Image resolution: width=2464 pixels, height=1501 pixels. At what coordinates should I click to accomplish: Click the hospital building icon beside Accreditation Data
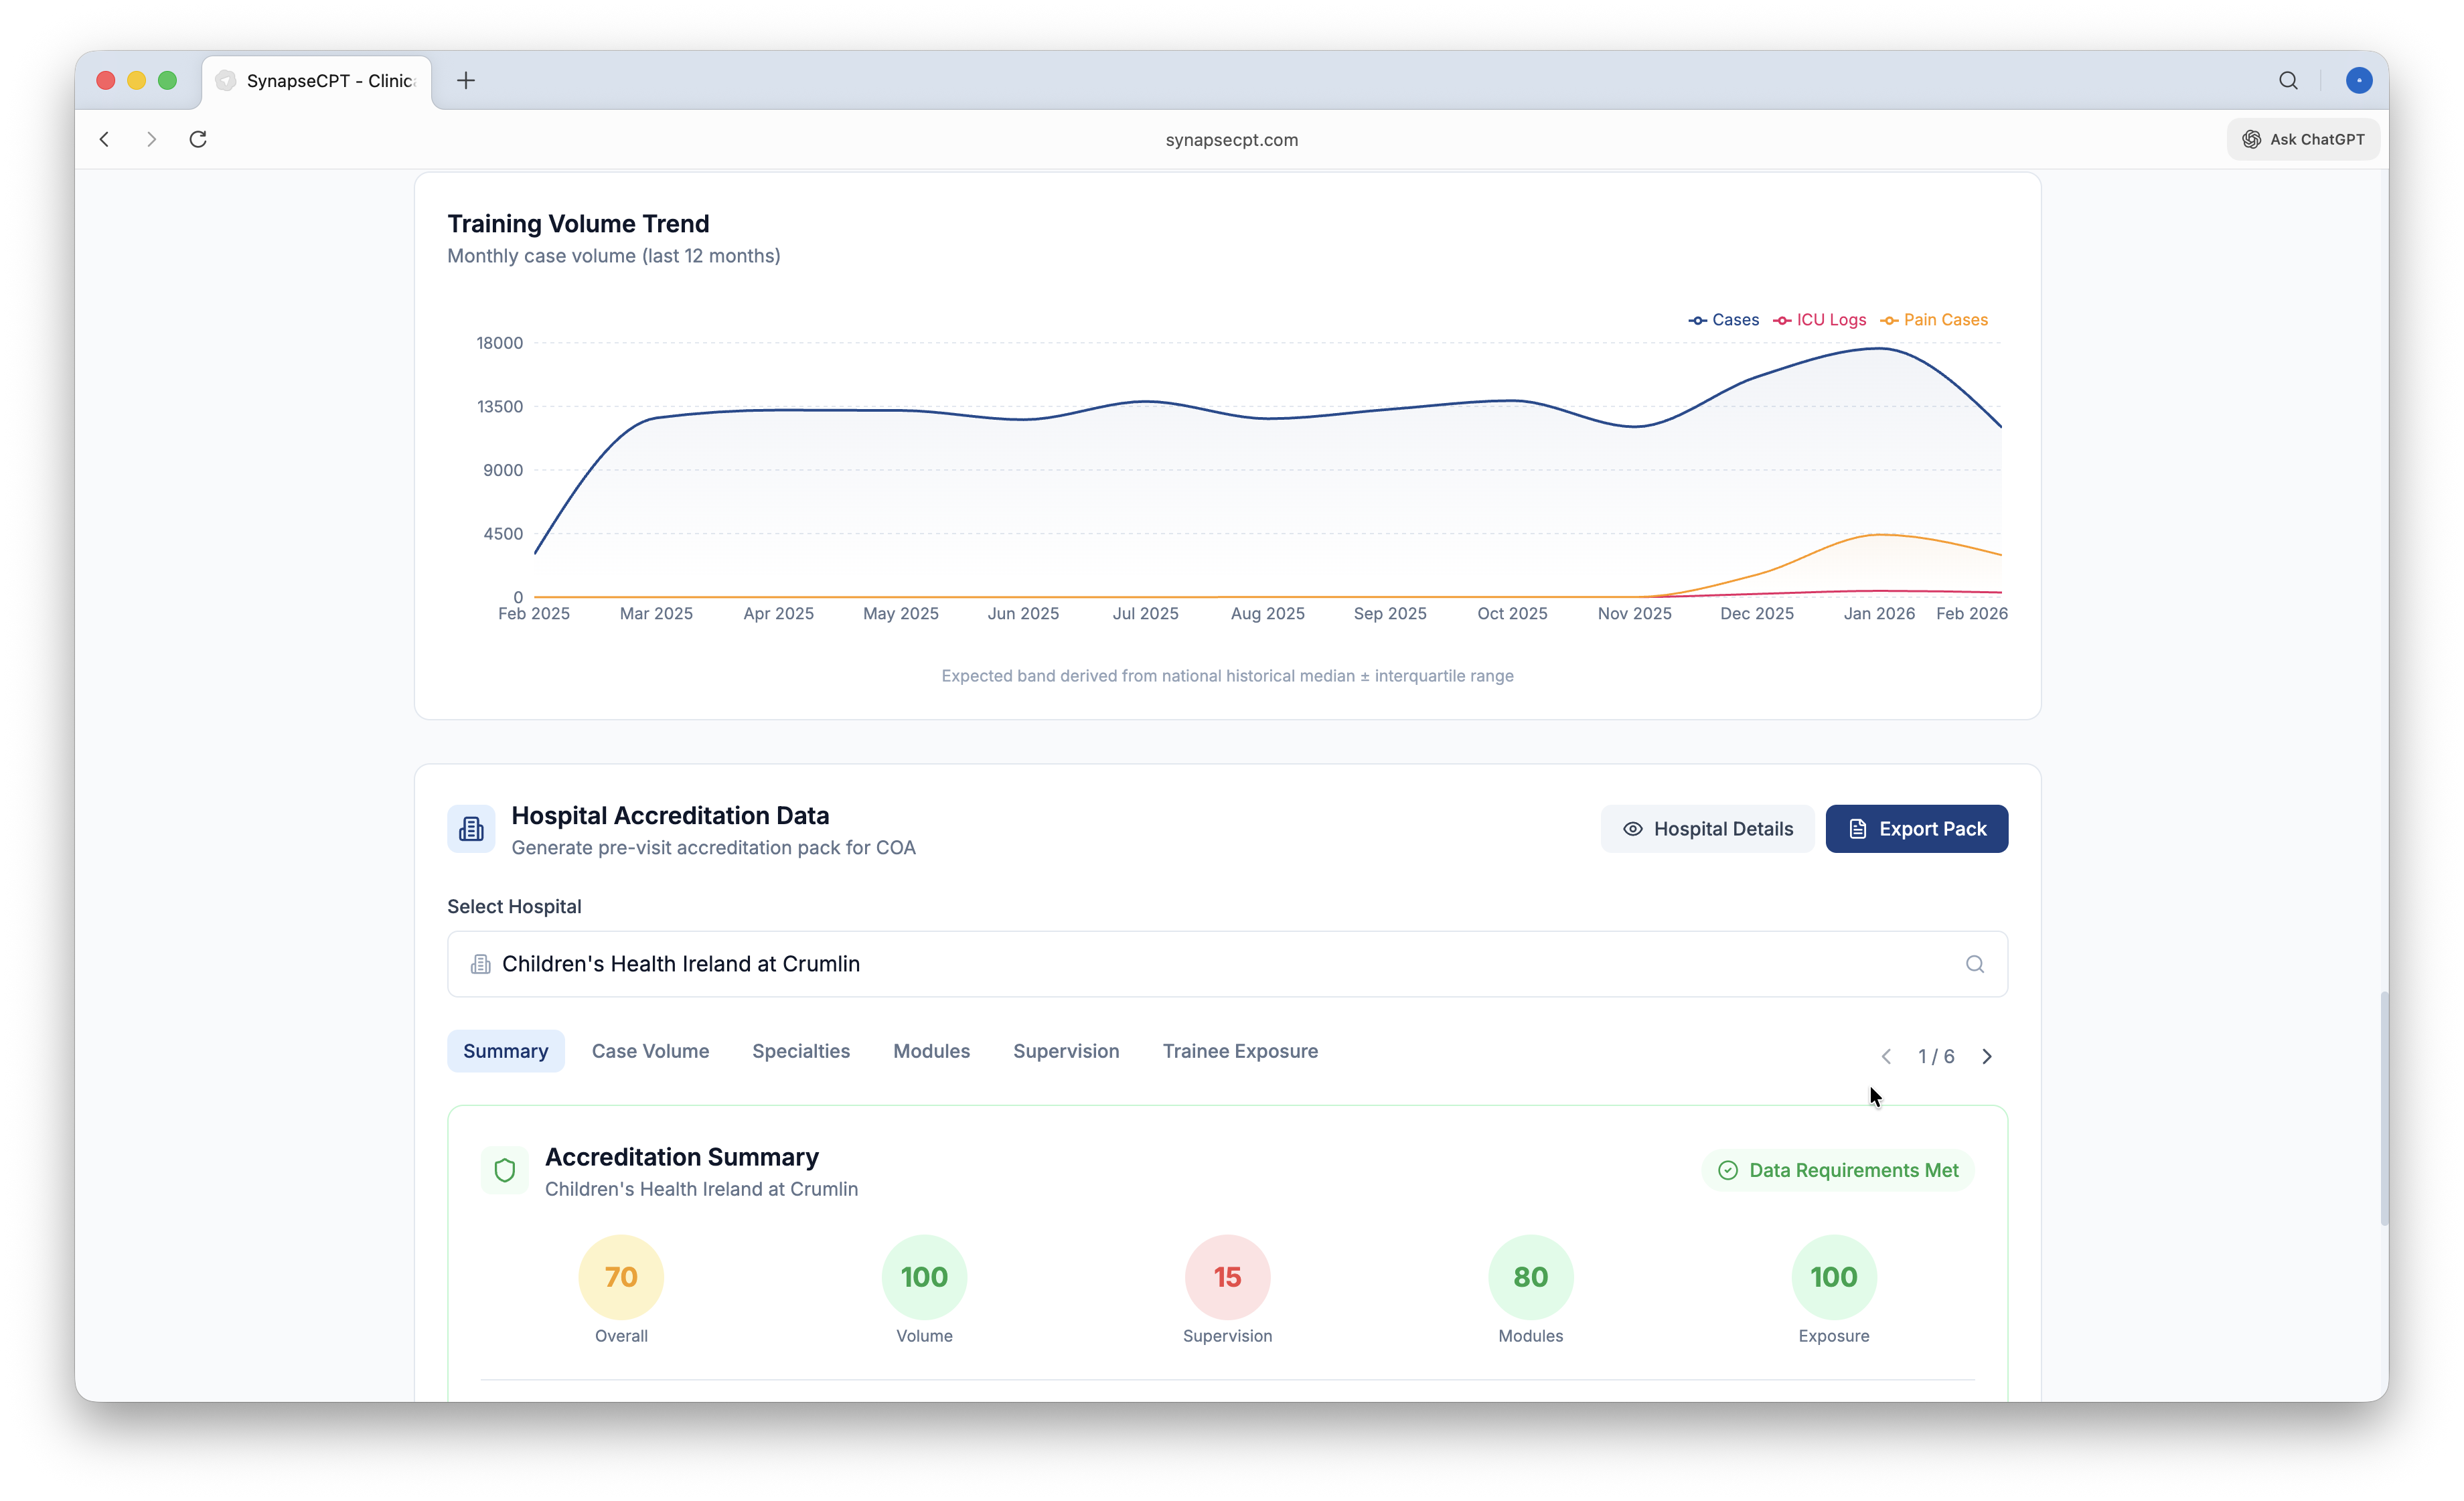(471, 829)
